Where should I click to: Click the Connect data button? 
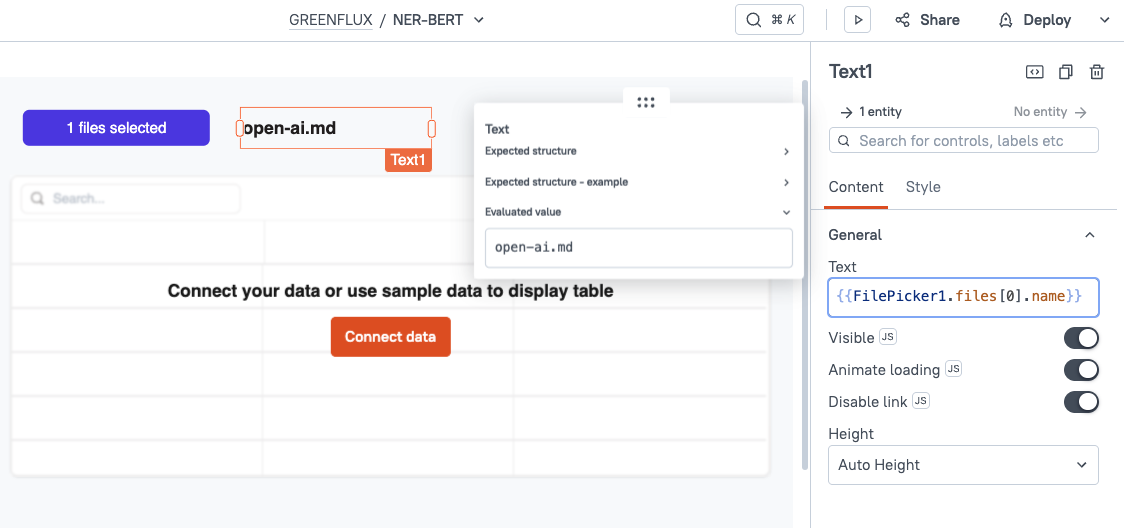[390, 337]
